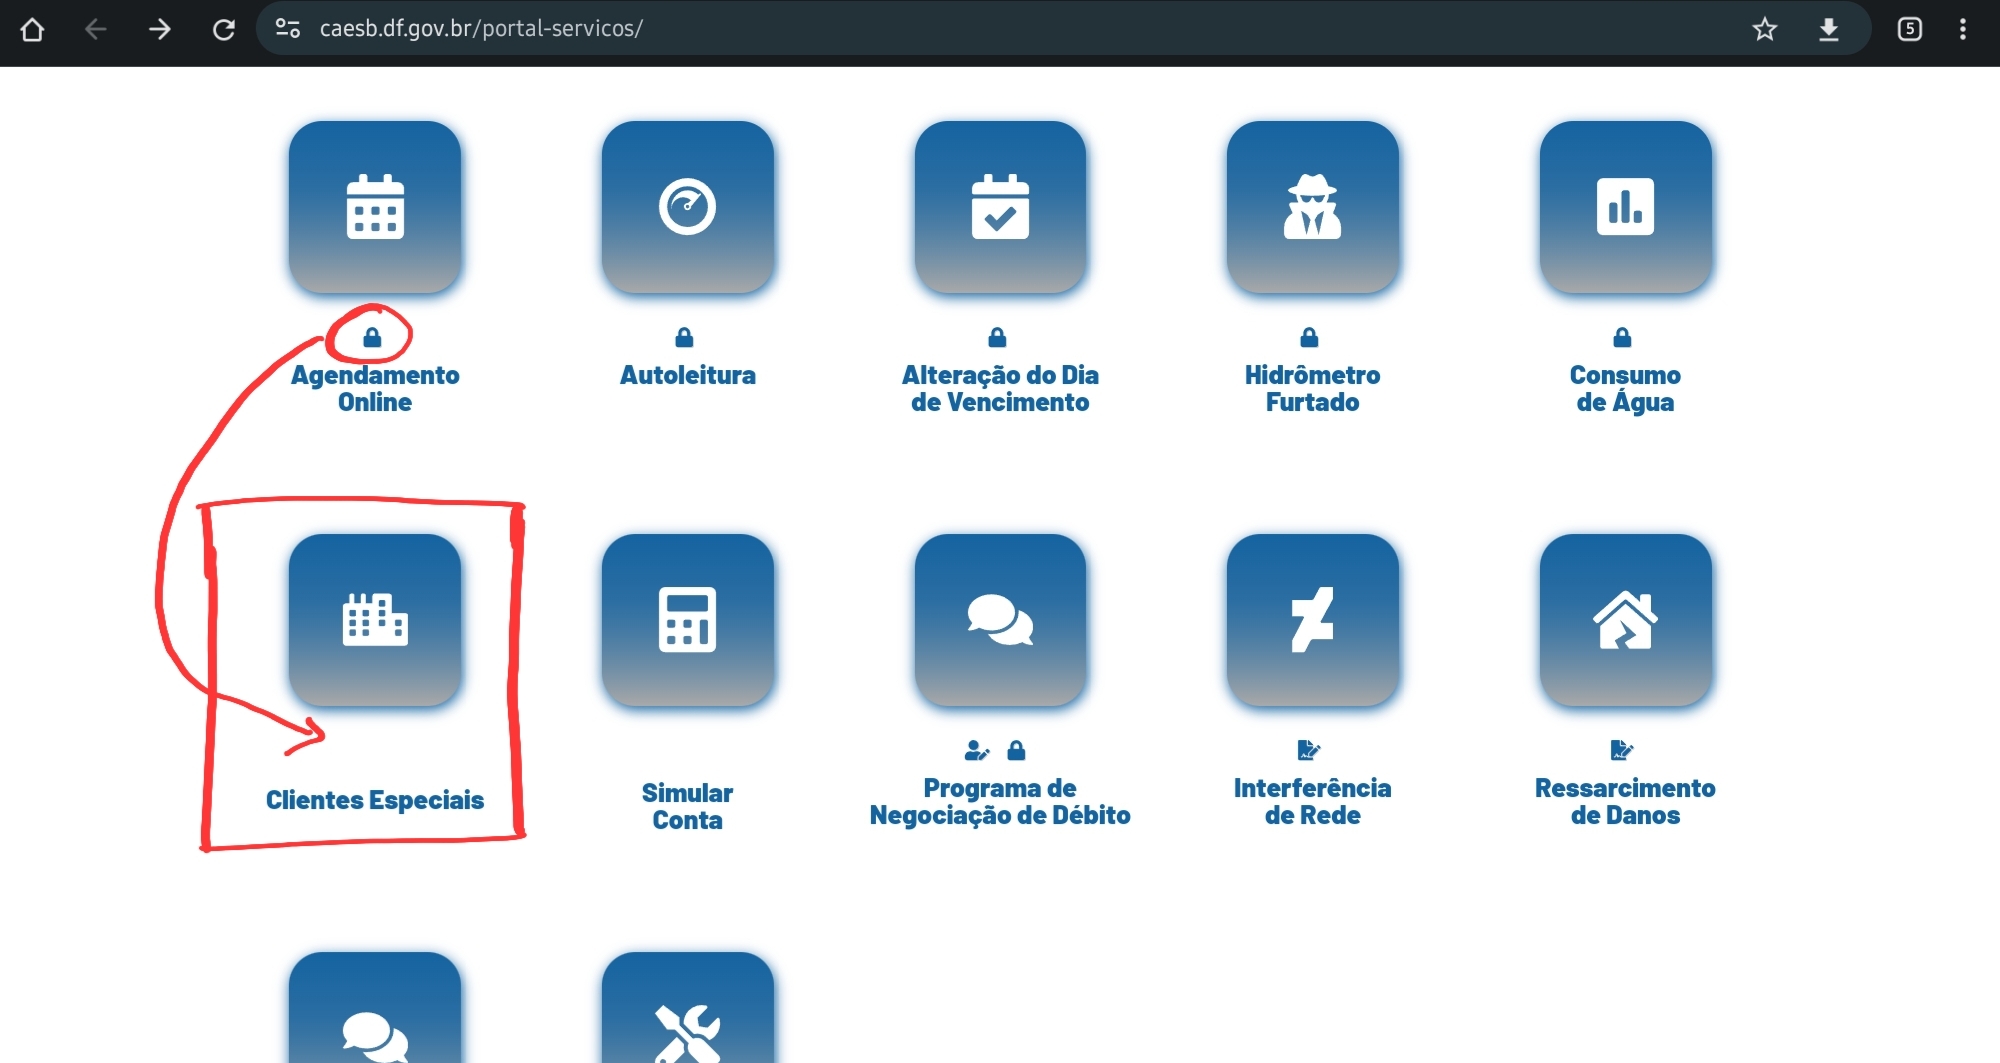The width and height of the screenshot is (2000, 1063).
Task: Open Programa de Negociação de Débito tile
Action: (x=1000, y=620)
